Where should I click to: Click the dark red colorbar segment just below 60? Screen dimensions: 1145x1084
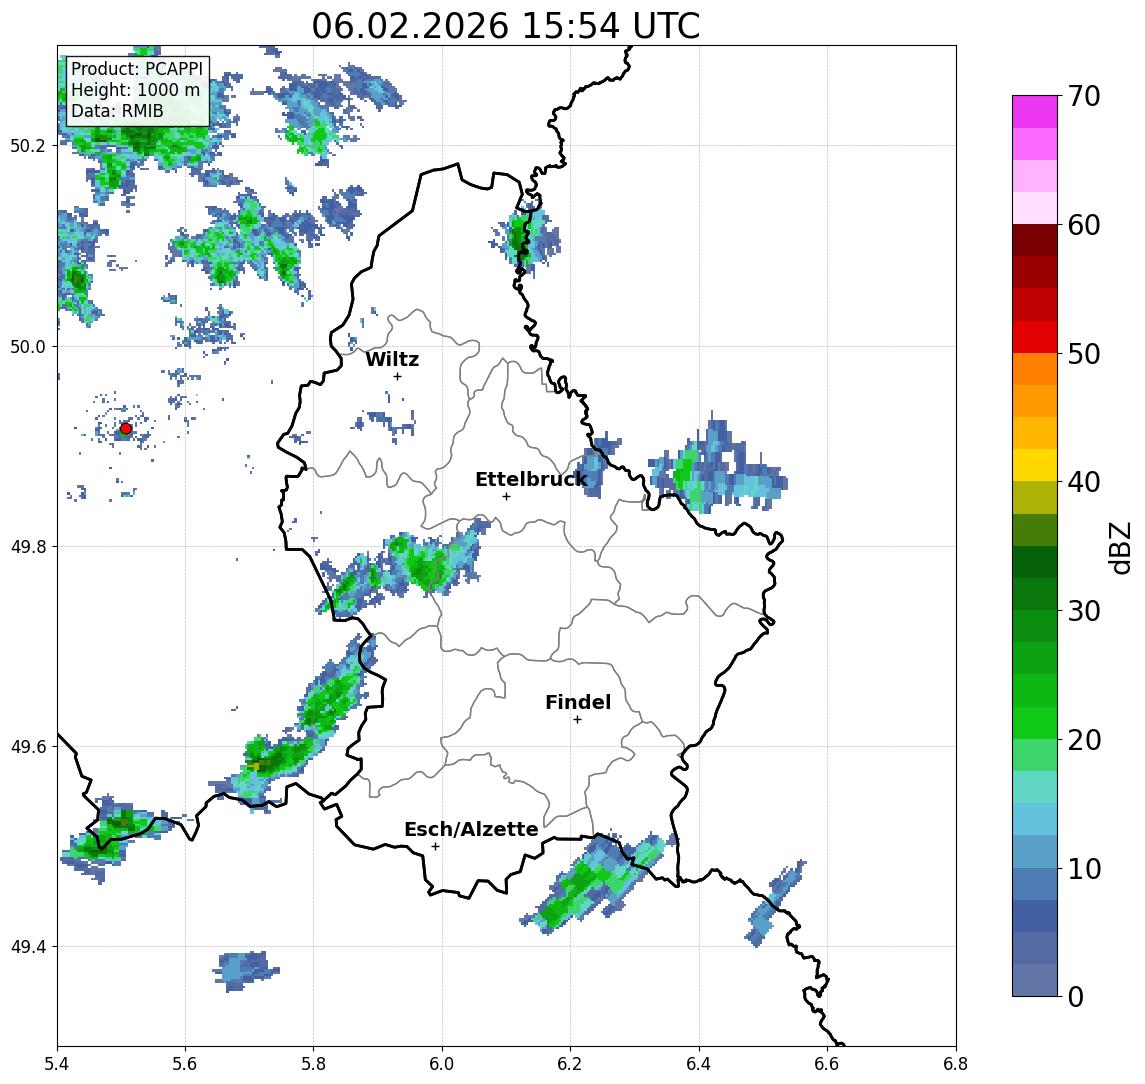point(1035,240)
